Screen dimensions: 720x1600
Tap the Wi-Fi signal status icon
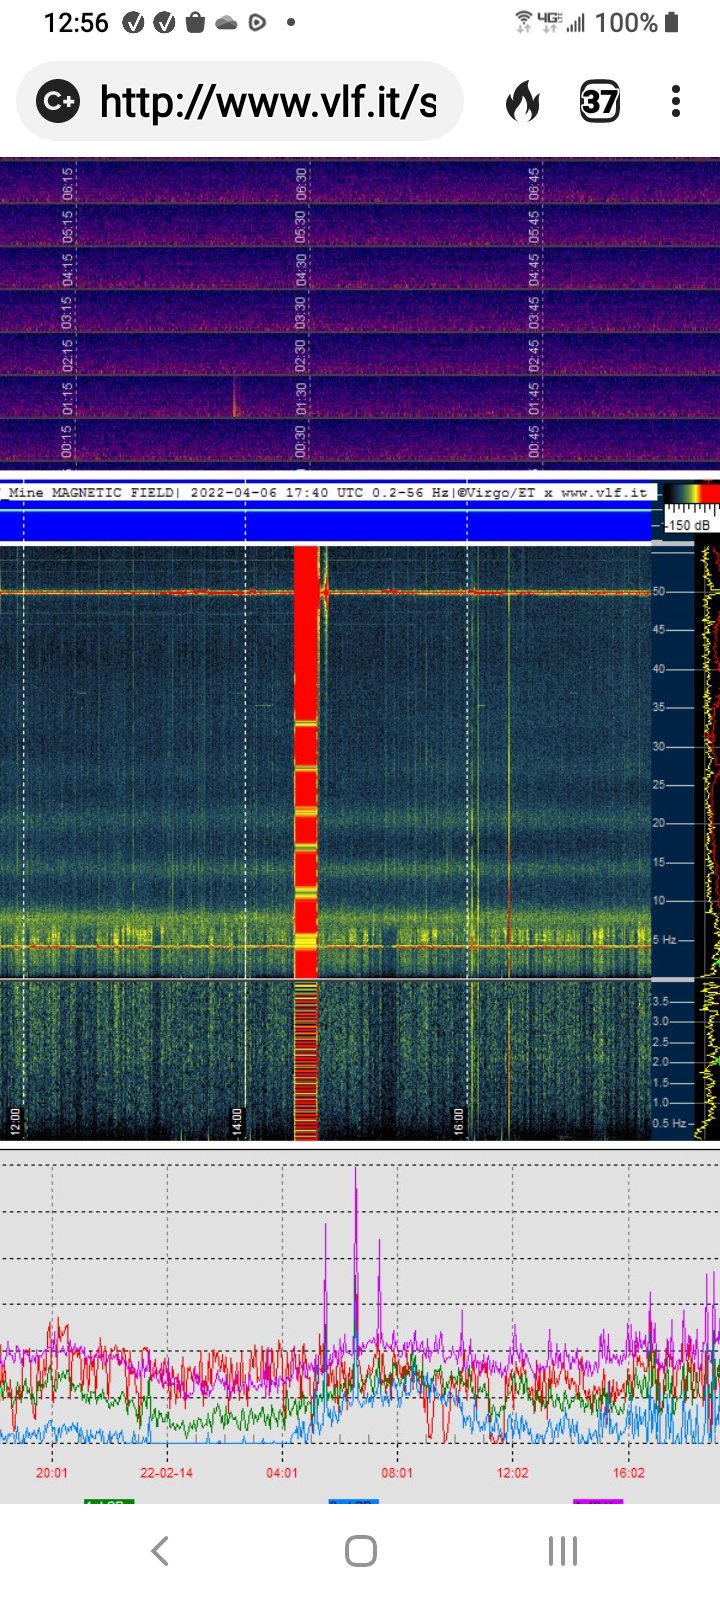[x=522, y=22]
